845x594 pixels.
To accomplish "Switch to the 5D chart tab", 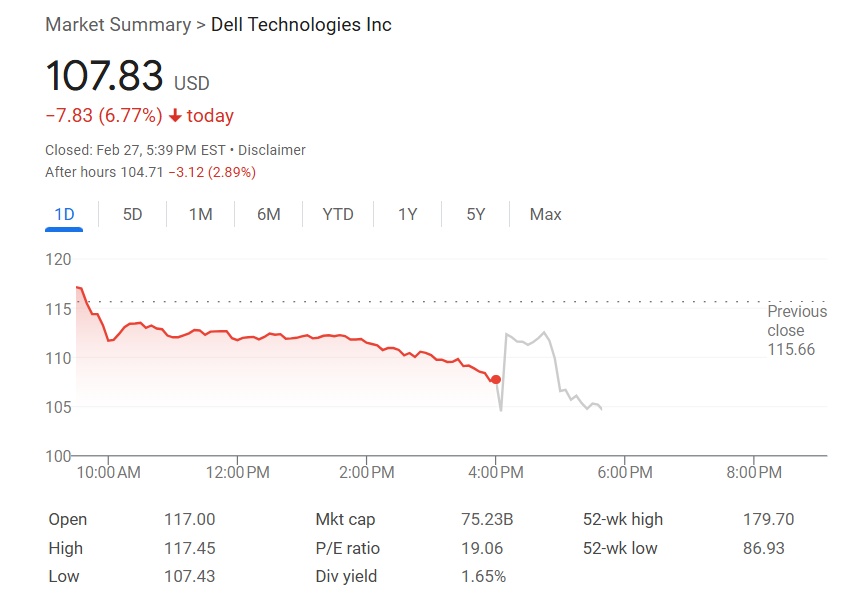I will (x=132, y=214).
